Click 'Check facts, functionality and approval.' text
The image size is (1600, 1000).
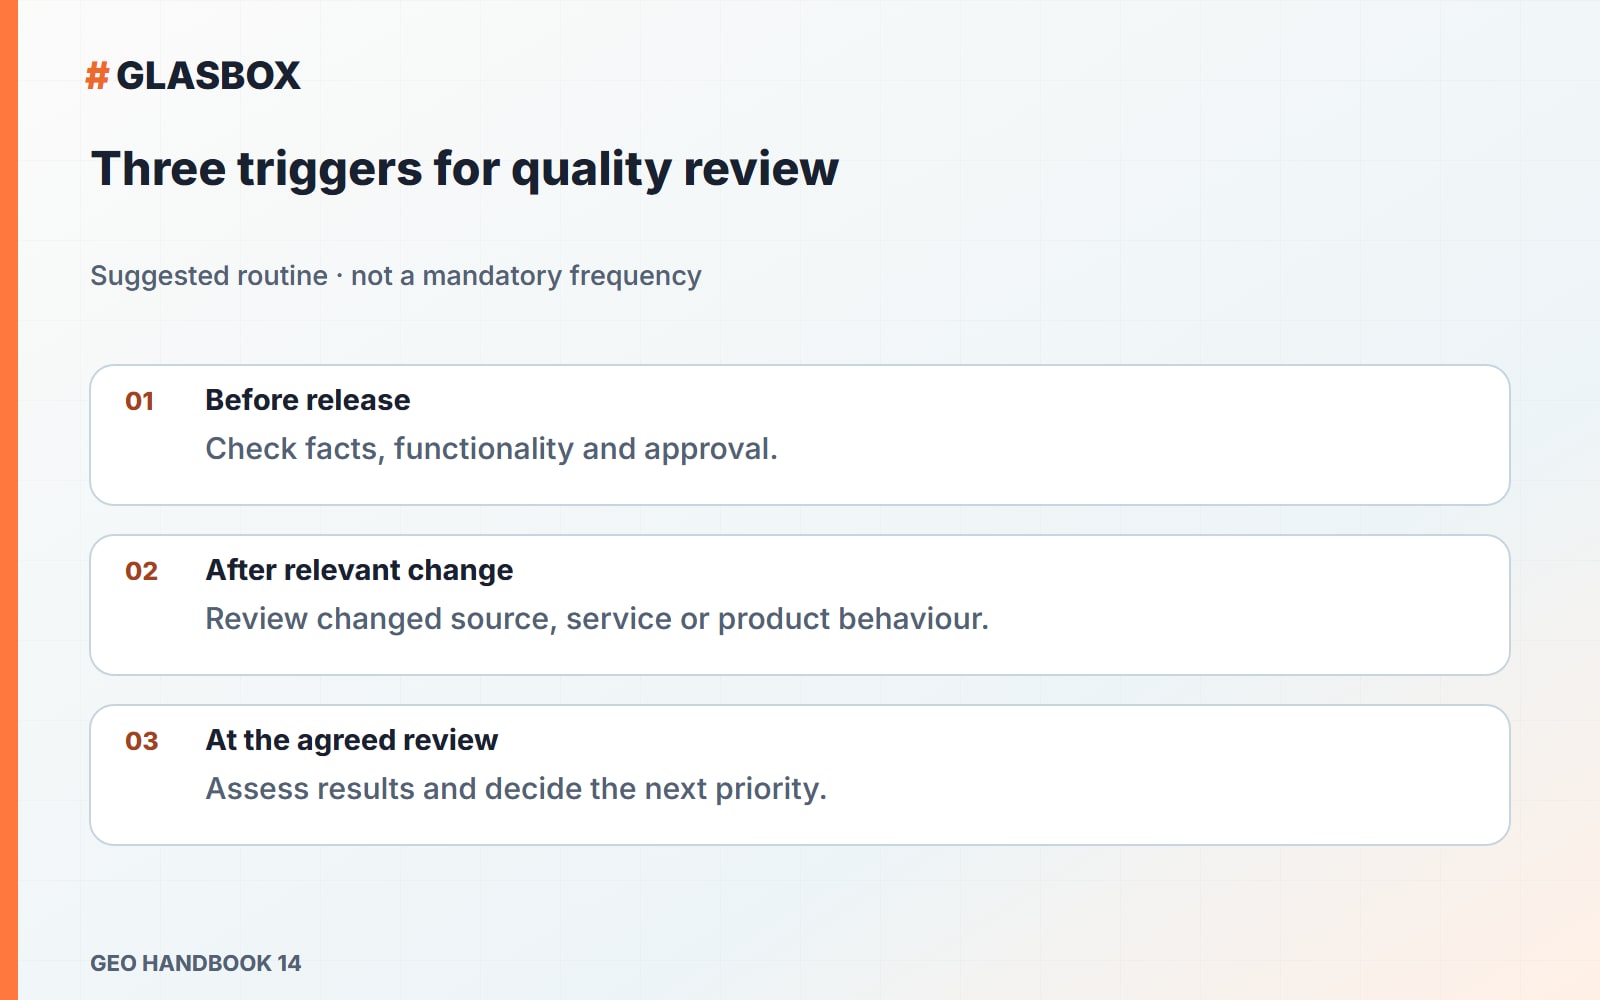coord(491,449)
